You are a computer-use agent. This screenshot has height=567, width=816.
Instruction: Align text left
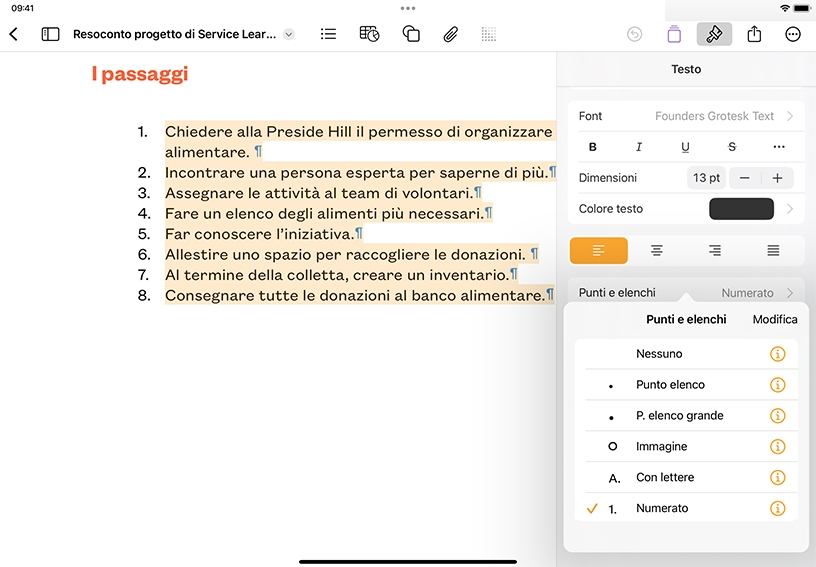click(x=599, y=251)
